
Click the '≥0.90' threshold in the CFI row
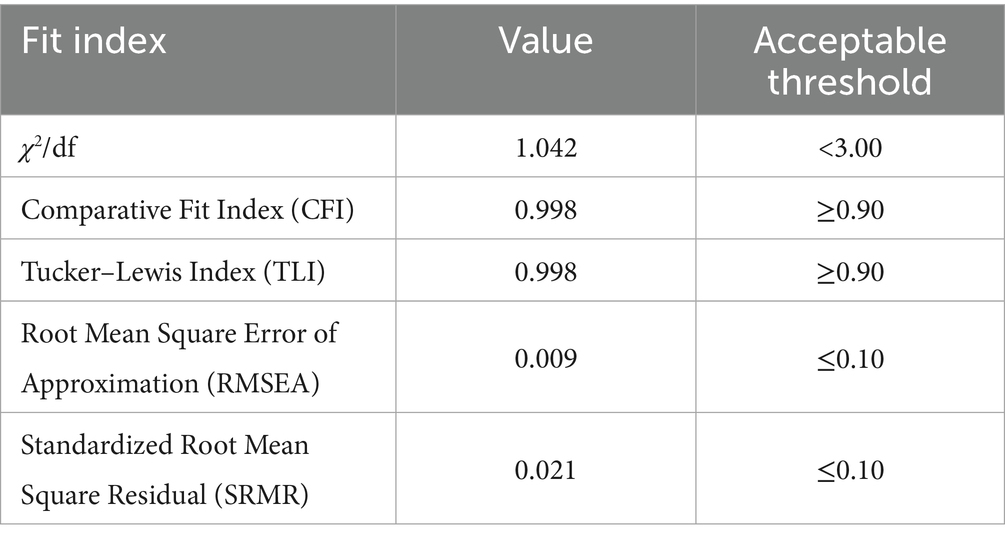[x=850, y=212]
